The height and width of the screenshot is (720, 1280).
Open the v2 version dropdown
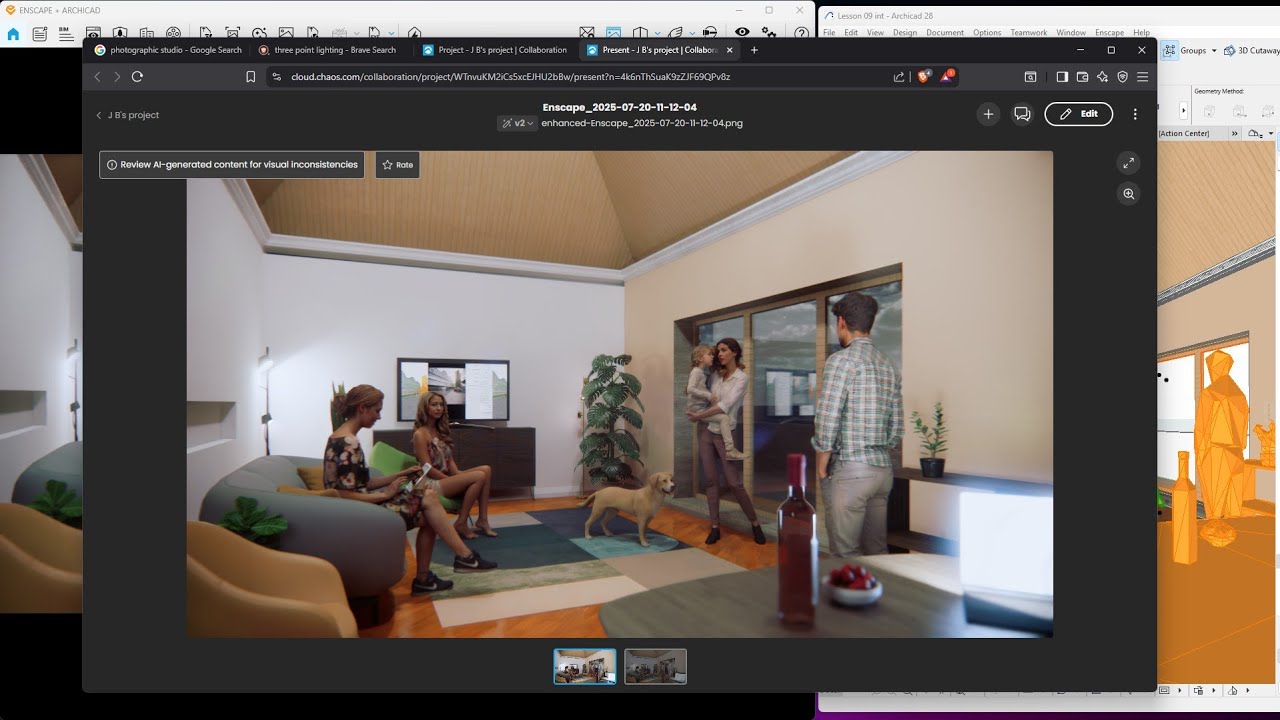point(518,123)
